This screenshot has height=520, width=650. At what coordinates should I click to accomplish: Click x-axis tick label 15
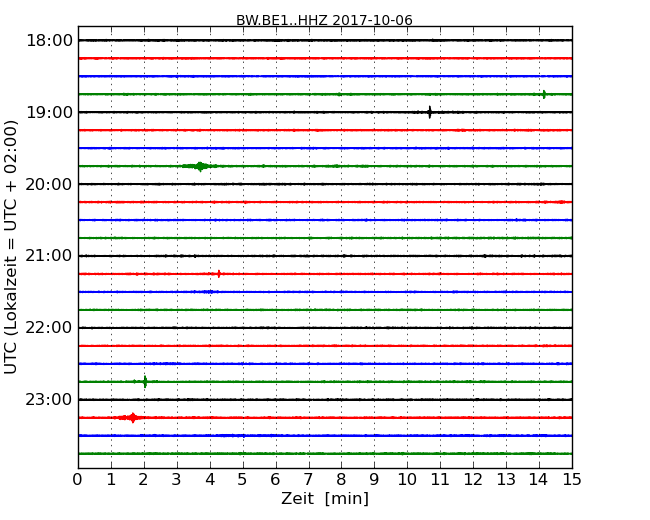coord(572,479)
